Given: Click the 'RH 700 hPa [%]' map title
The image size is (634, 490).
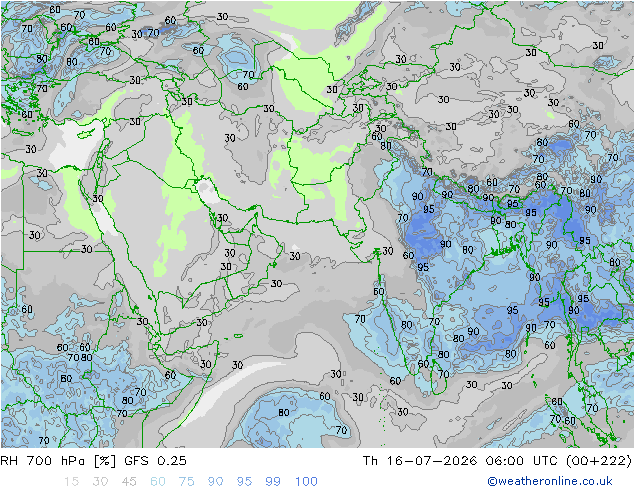Looking at the screenshot, I should pos(58,460).
